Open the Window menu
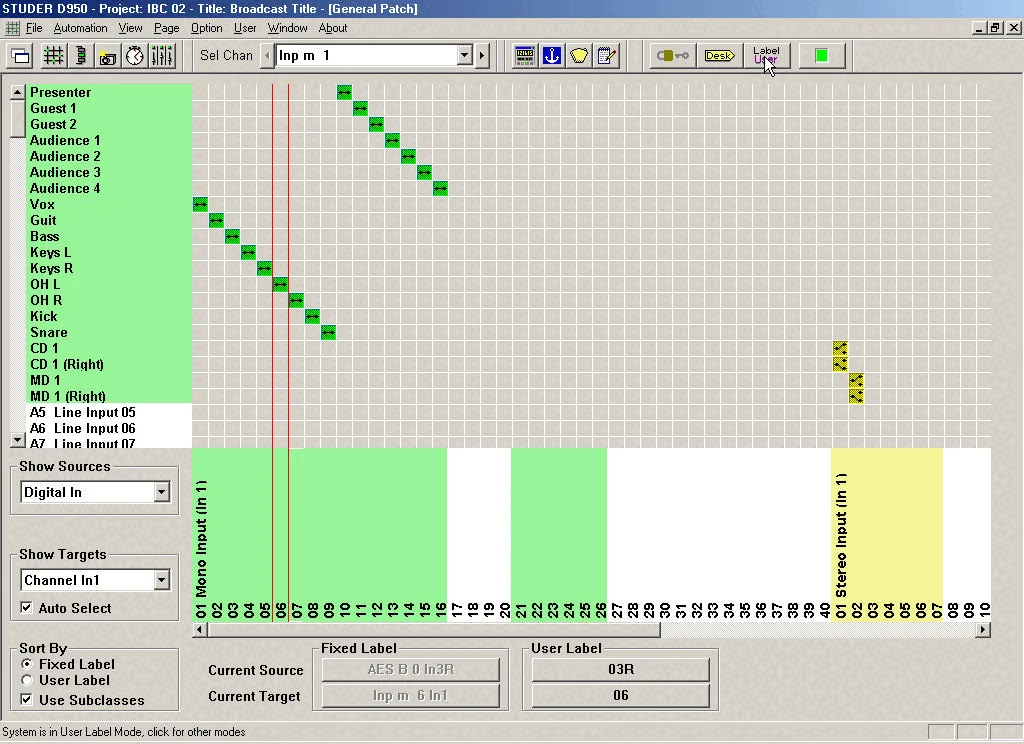The width and height of the screenshot is (1024, 744). (287, 28)
